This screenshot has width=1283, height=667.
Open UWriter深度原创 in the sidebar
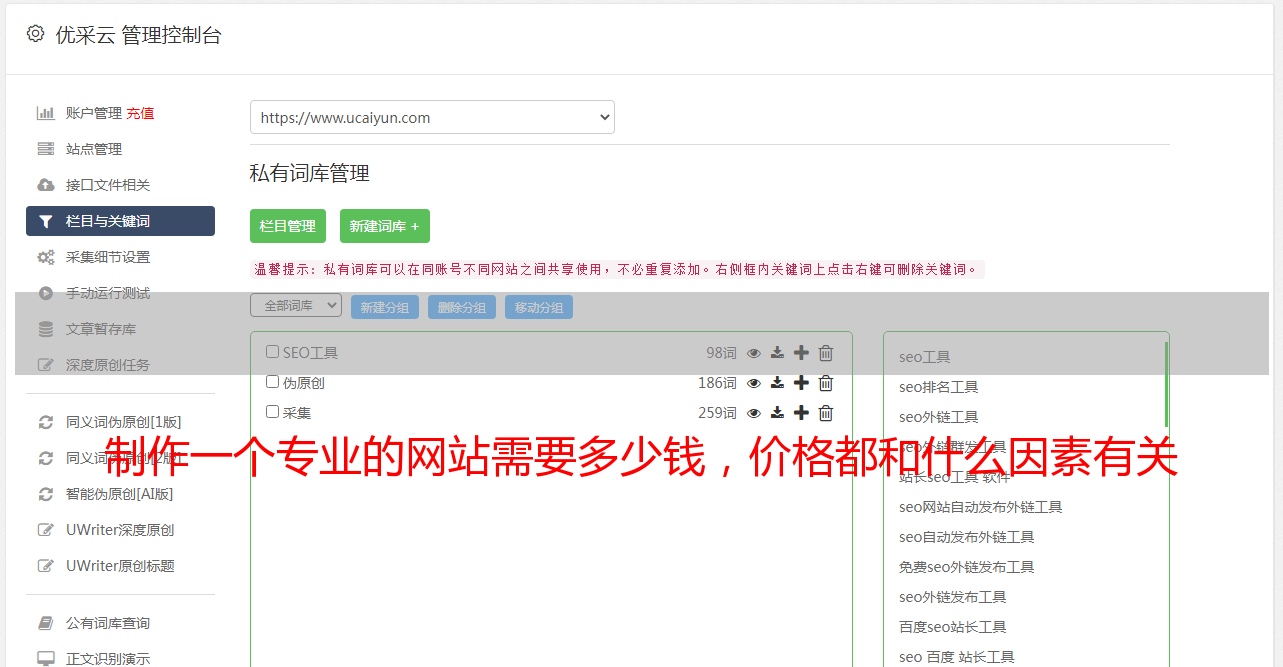120,530
